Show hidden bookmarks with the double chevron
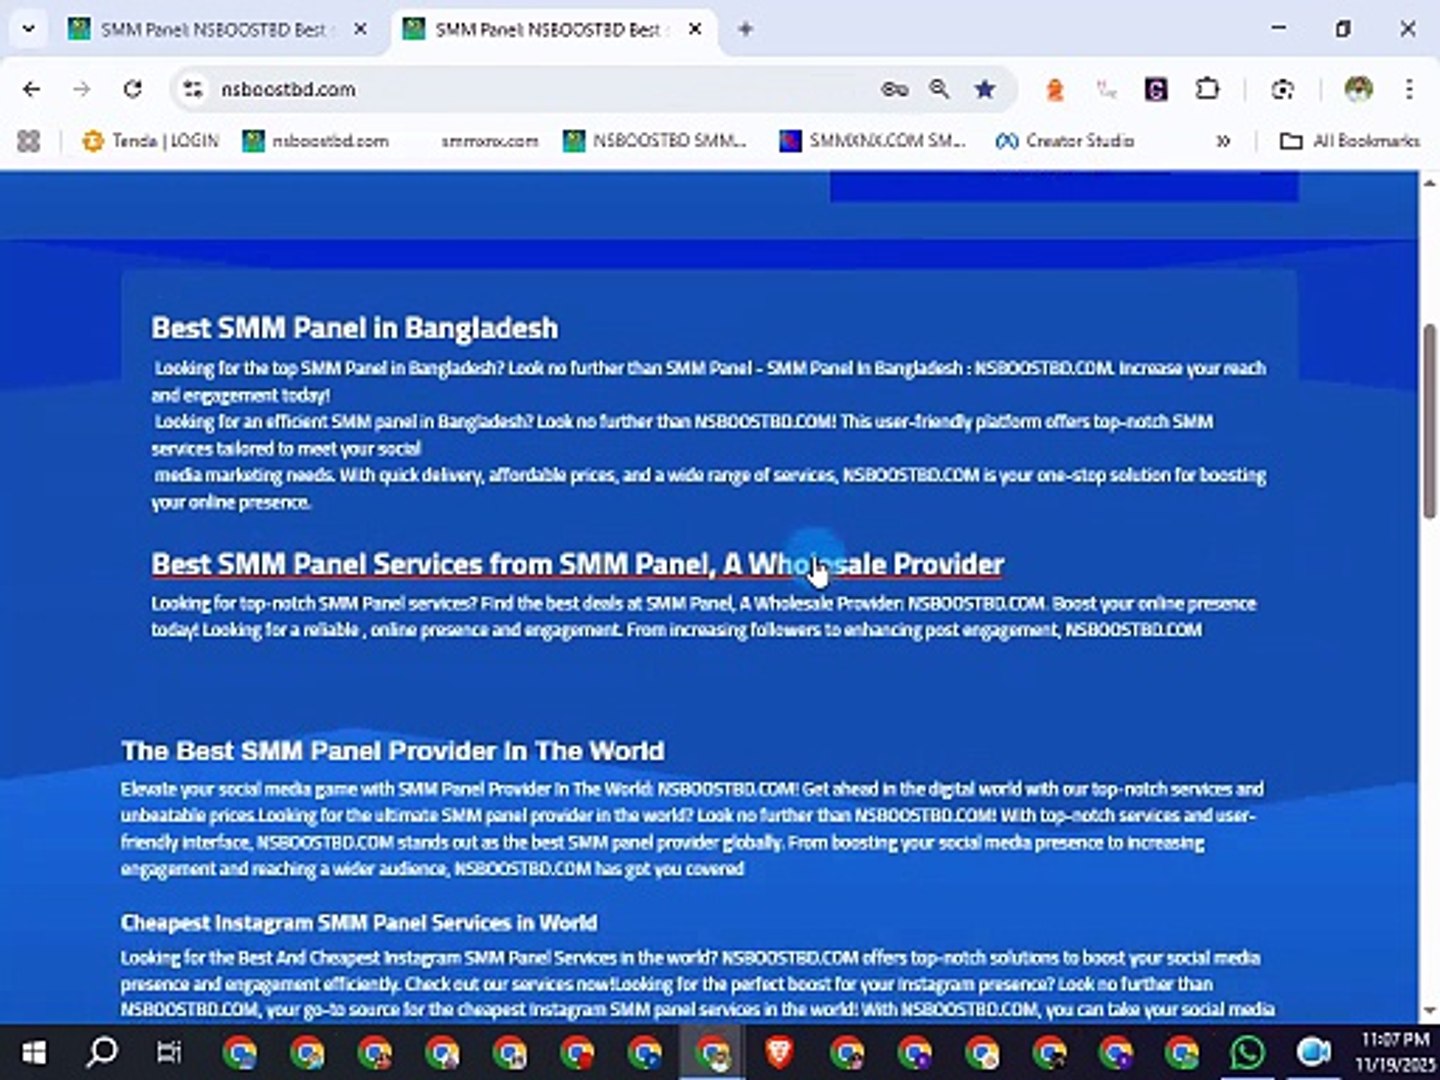This screenshot has height=1080, width=1440. pos(1222,141)
